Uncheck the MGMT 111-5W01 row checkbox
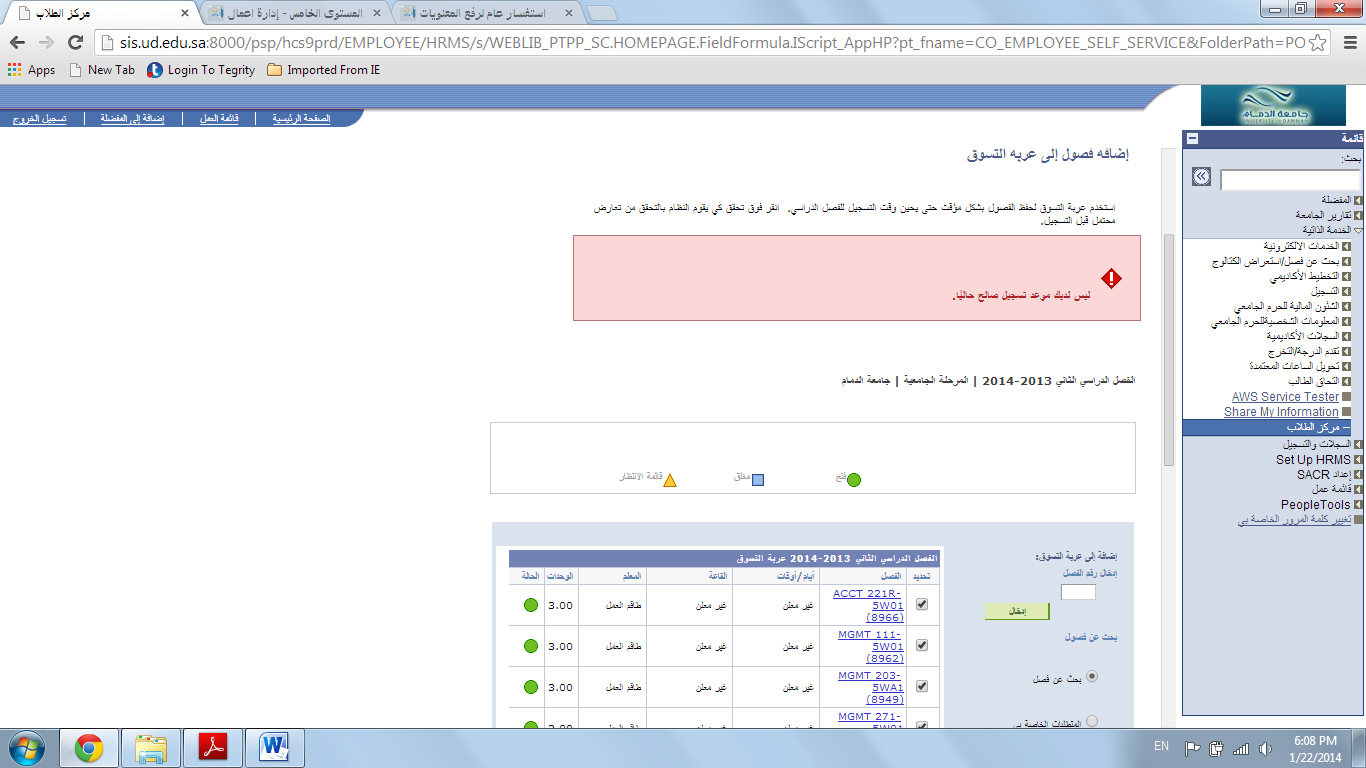The image size is (1366, 768). coord(922,645)
